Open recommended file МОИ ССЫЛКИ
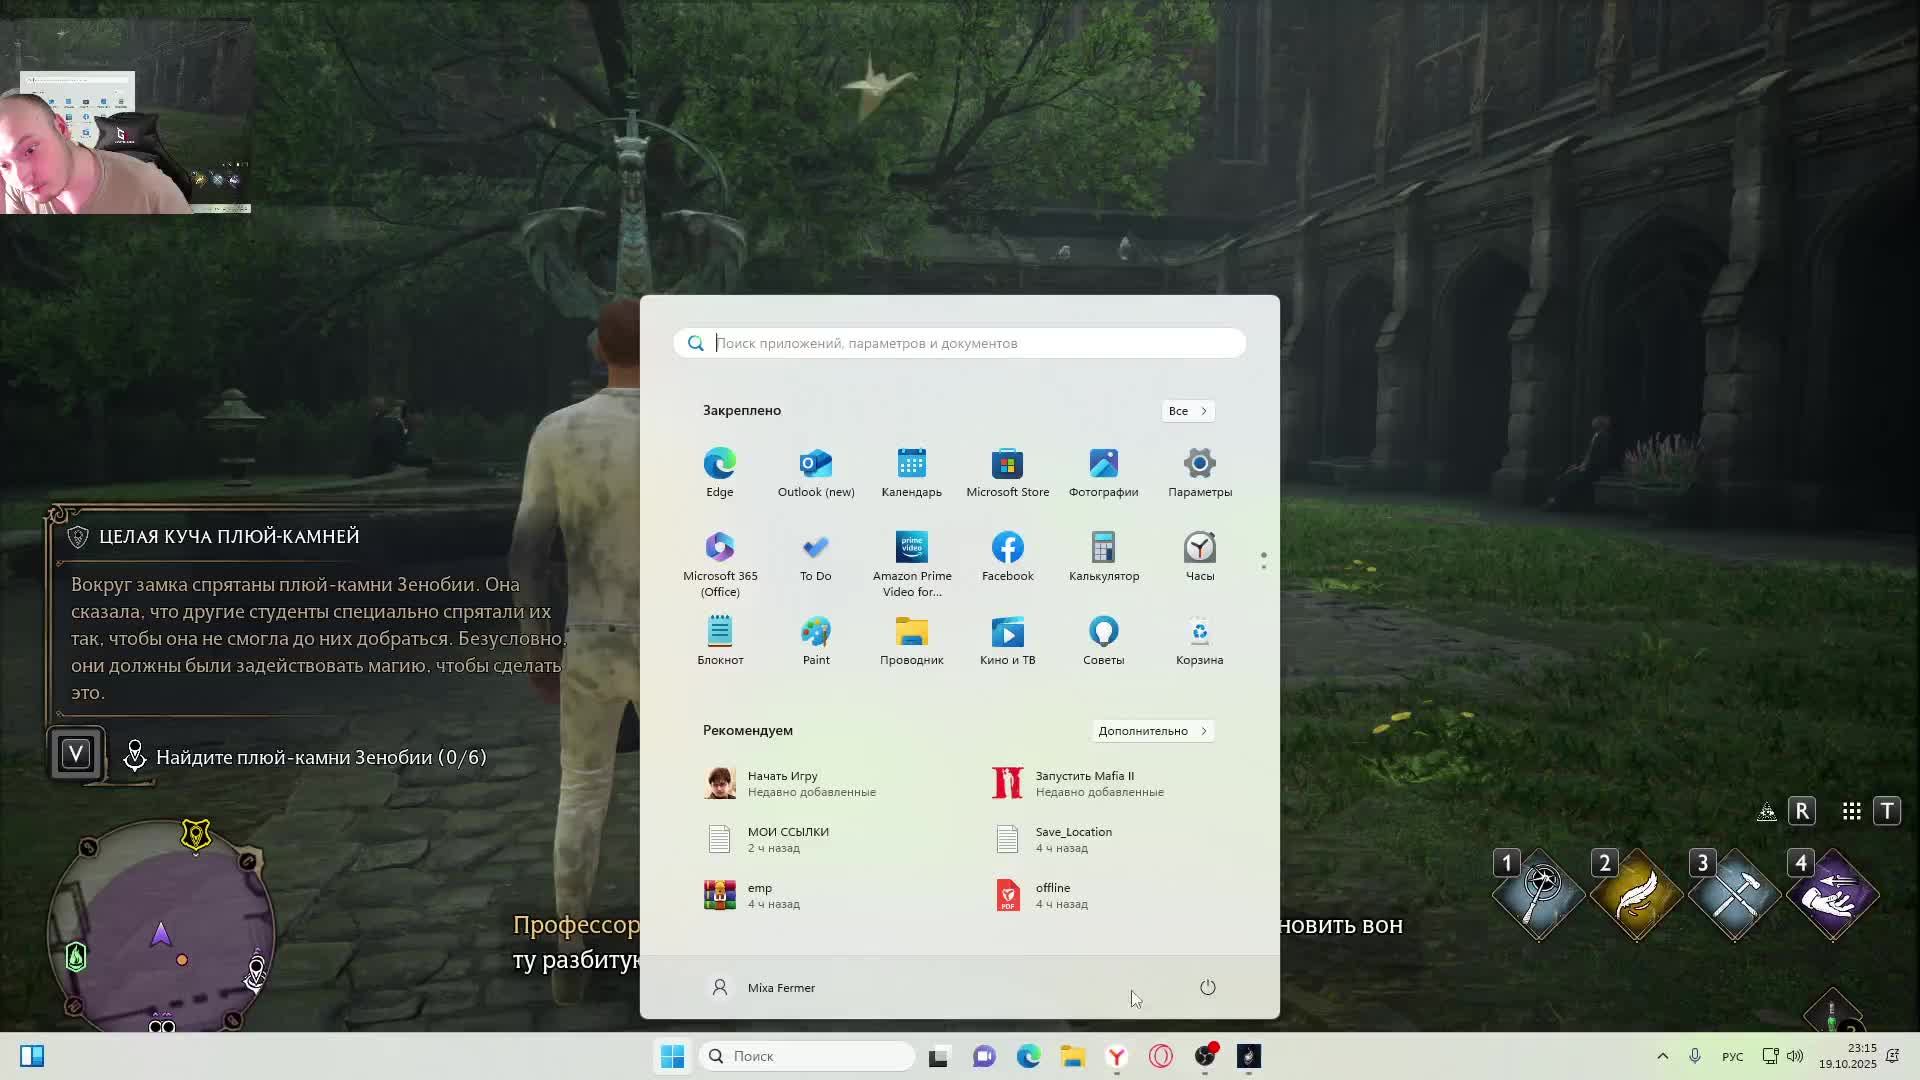This screenshot has width=1920, height=1080. point(788,839)
